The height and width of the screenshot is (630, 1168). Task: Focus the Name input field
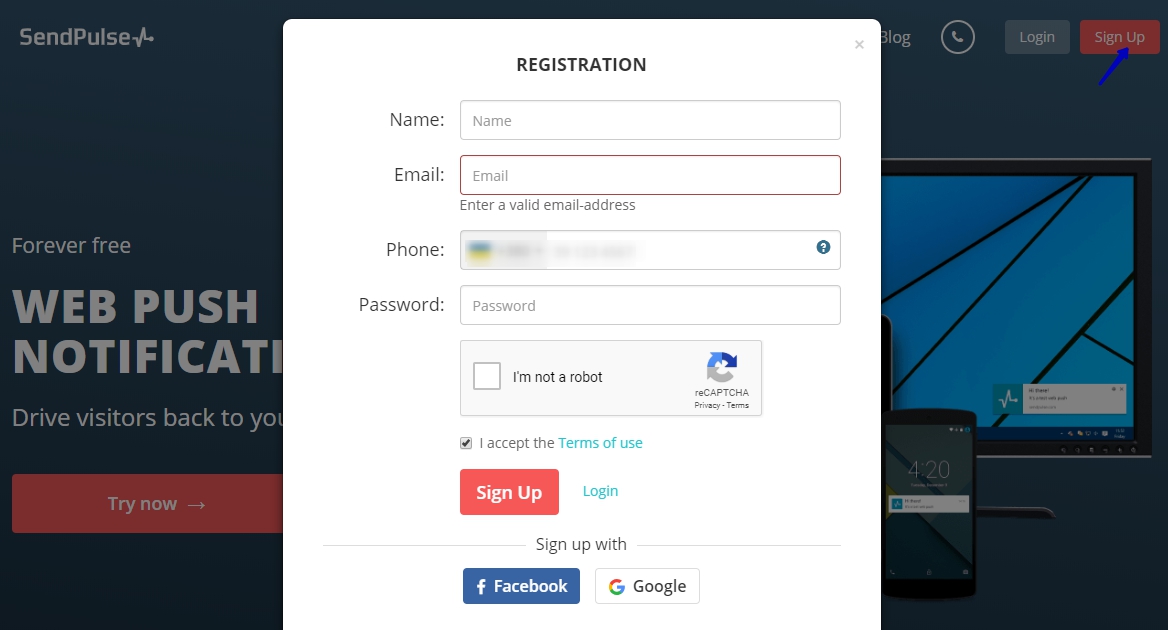point(650,120)
